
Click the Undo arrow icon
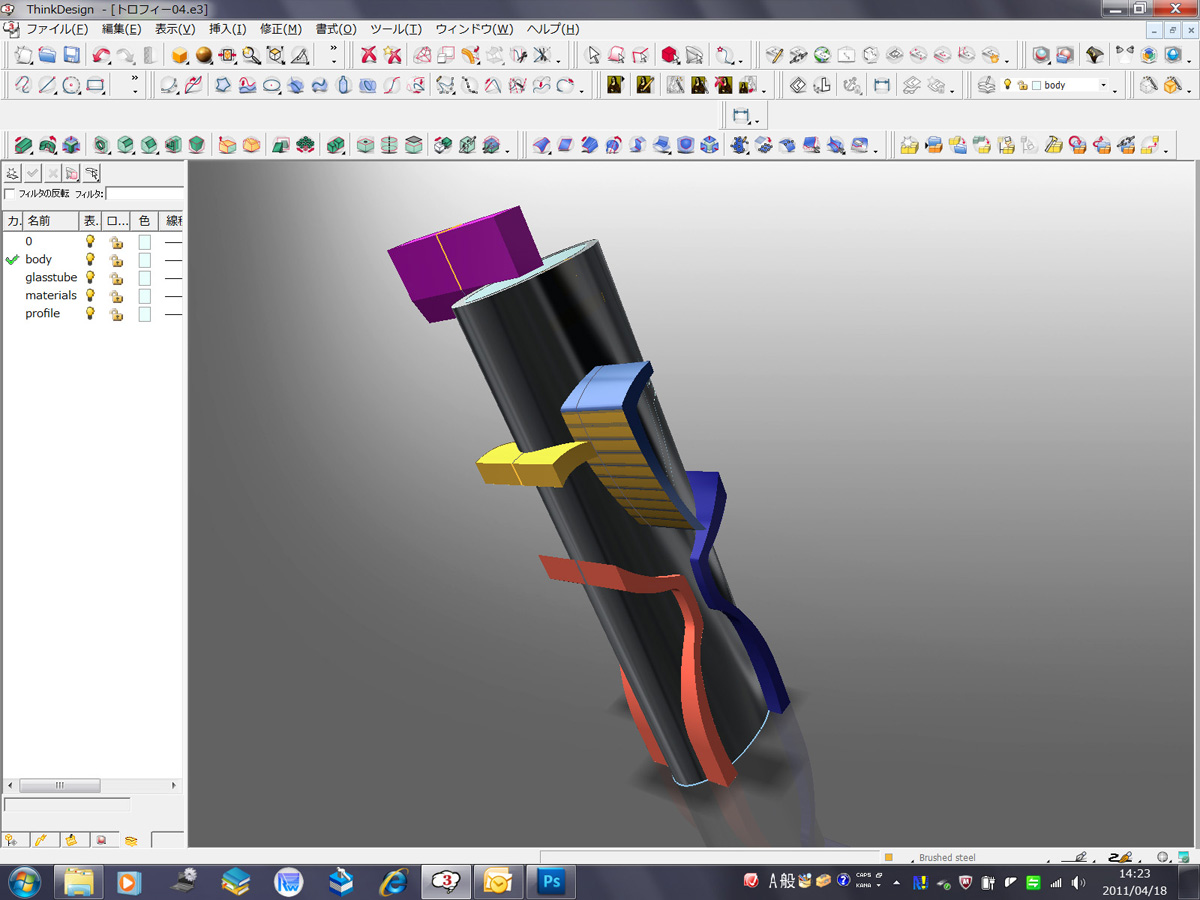(x=101, y=55)
